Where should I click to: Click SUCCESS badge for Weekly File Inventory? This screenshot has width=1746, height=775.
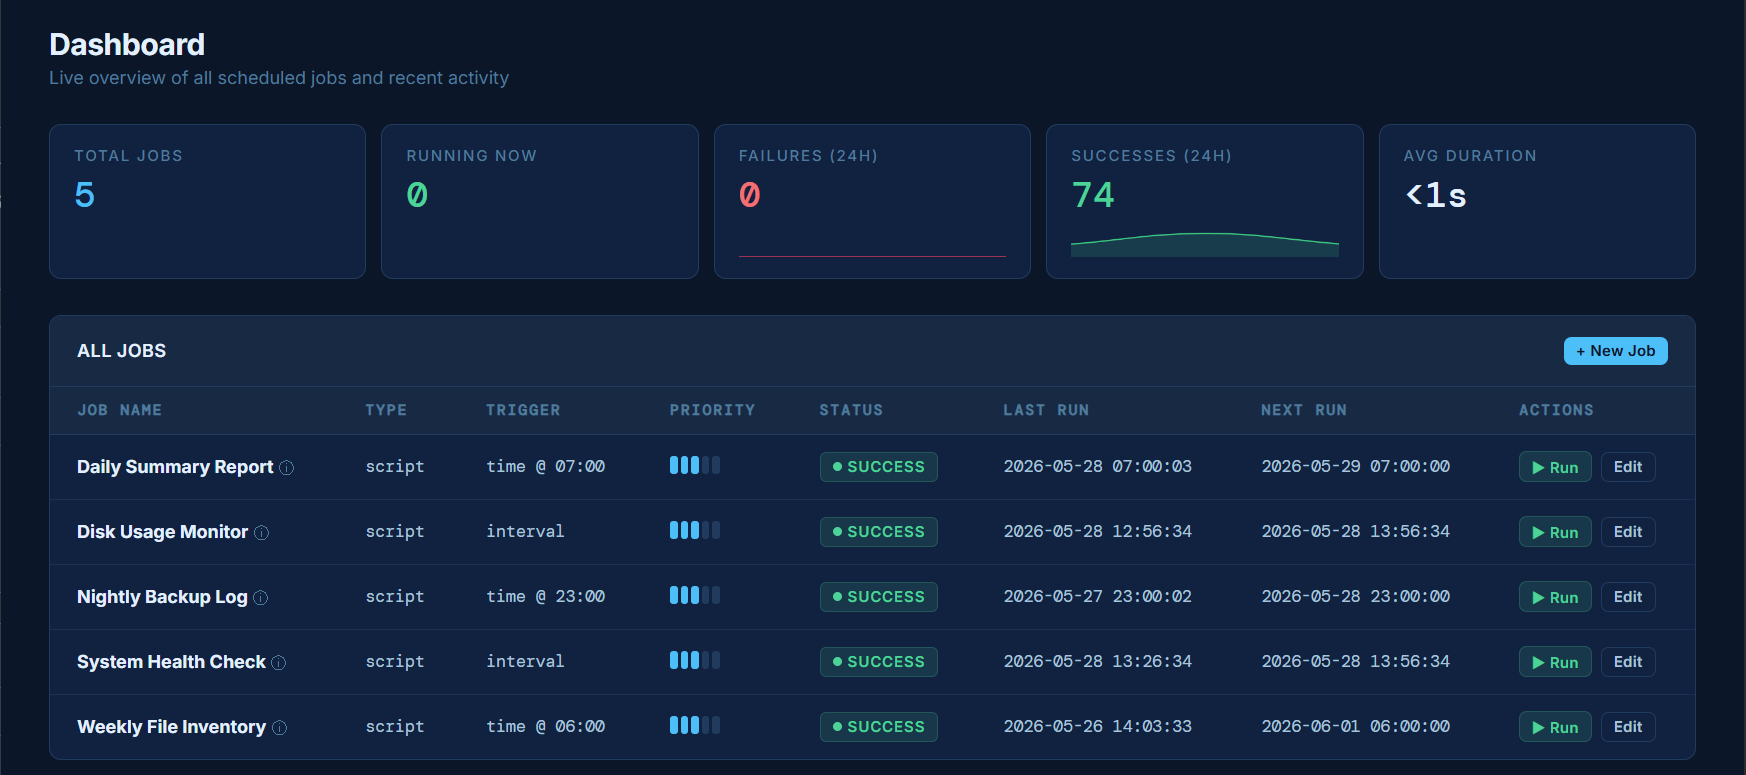[878, 727]
